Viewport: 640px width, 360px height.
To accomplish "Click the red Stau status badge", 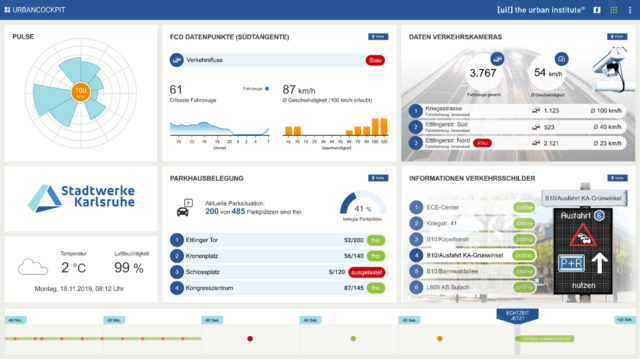I will pos(375,60).
